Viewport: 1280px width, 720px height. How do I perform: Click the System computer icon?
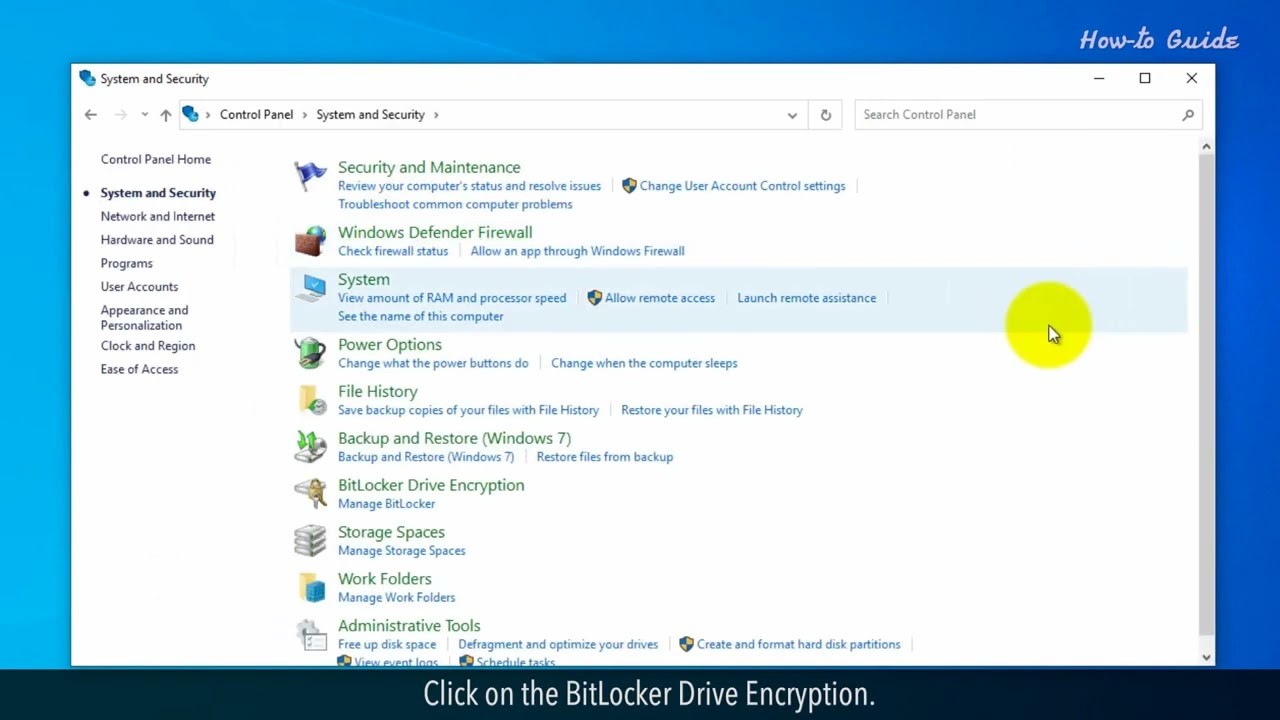pyautogui.click(x=312, y=289)
